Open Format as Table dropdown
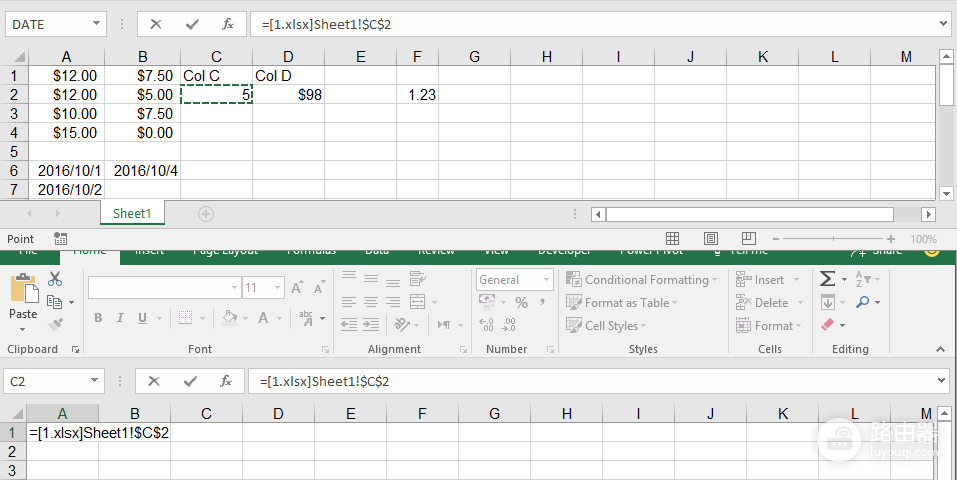 coord(621,302)
